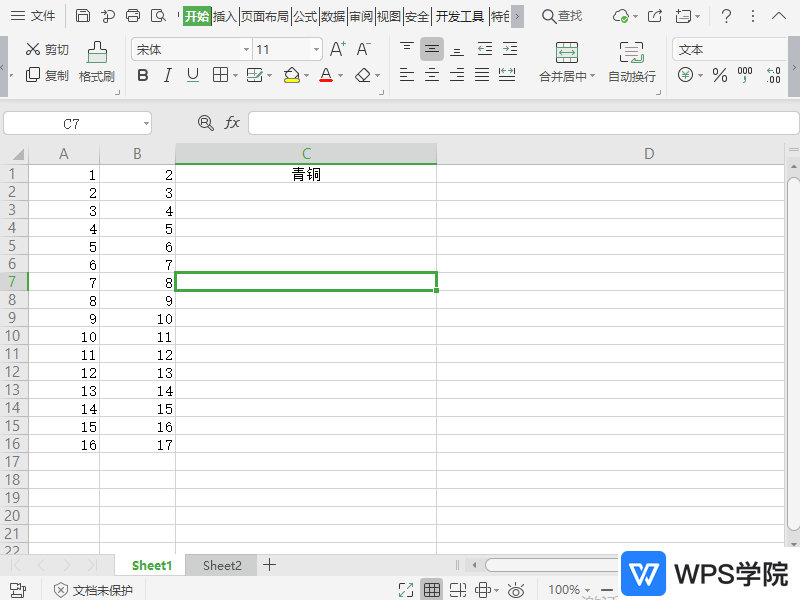Switch to the Sheet2 worksheet tab
This screenshot has width=800, height=600.
[222, 565]
